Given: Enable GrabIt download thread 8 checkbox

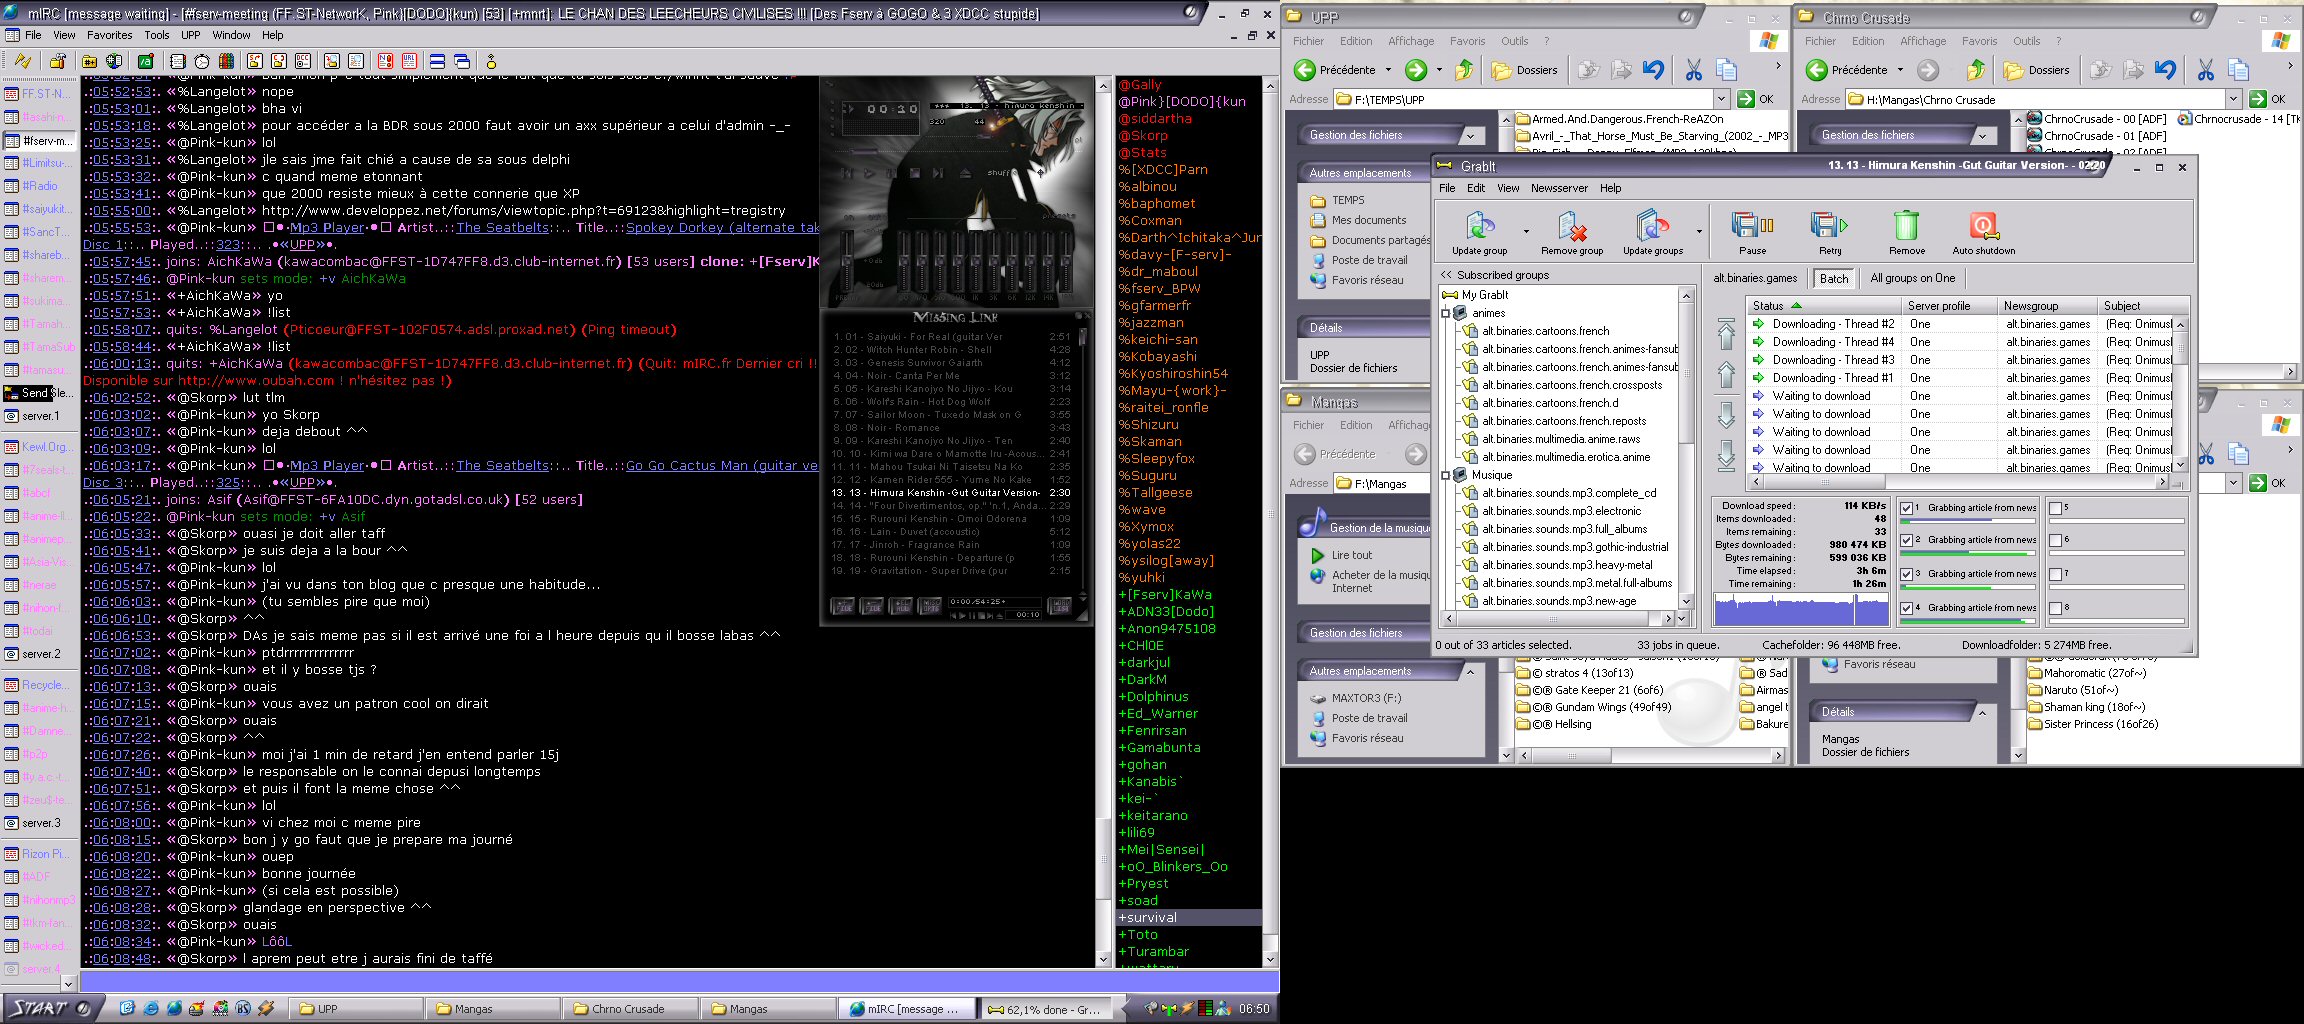Looking at the screenshot, I should point(2056,609).
